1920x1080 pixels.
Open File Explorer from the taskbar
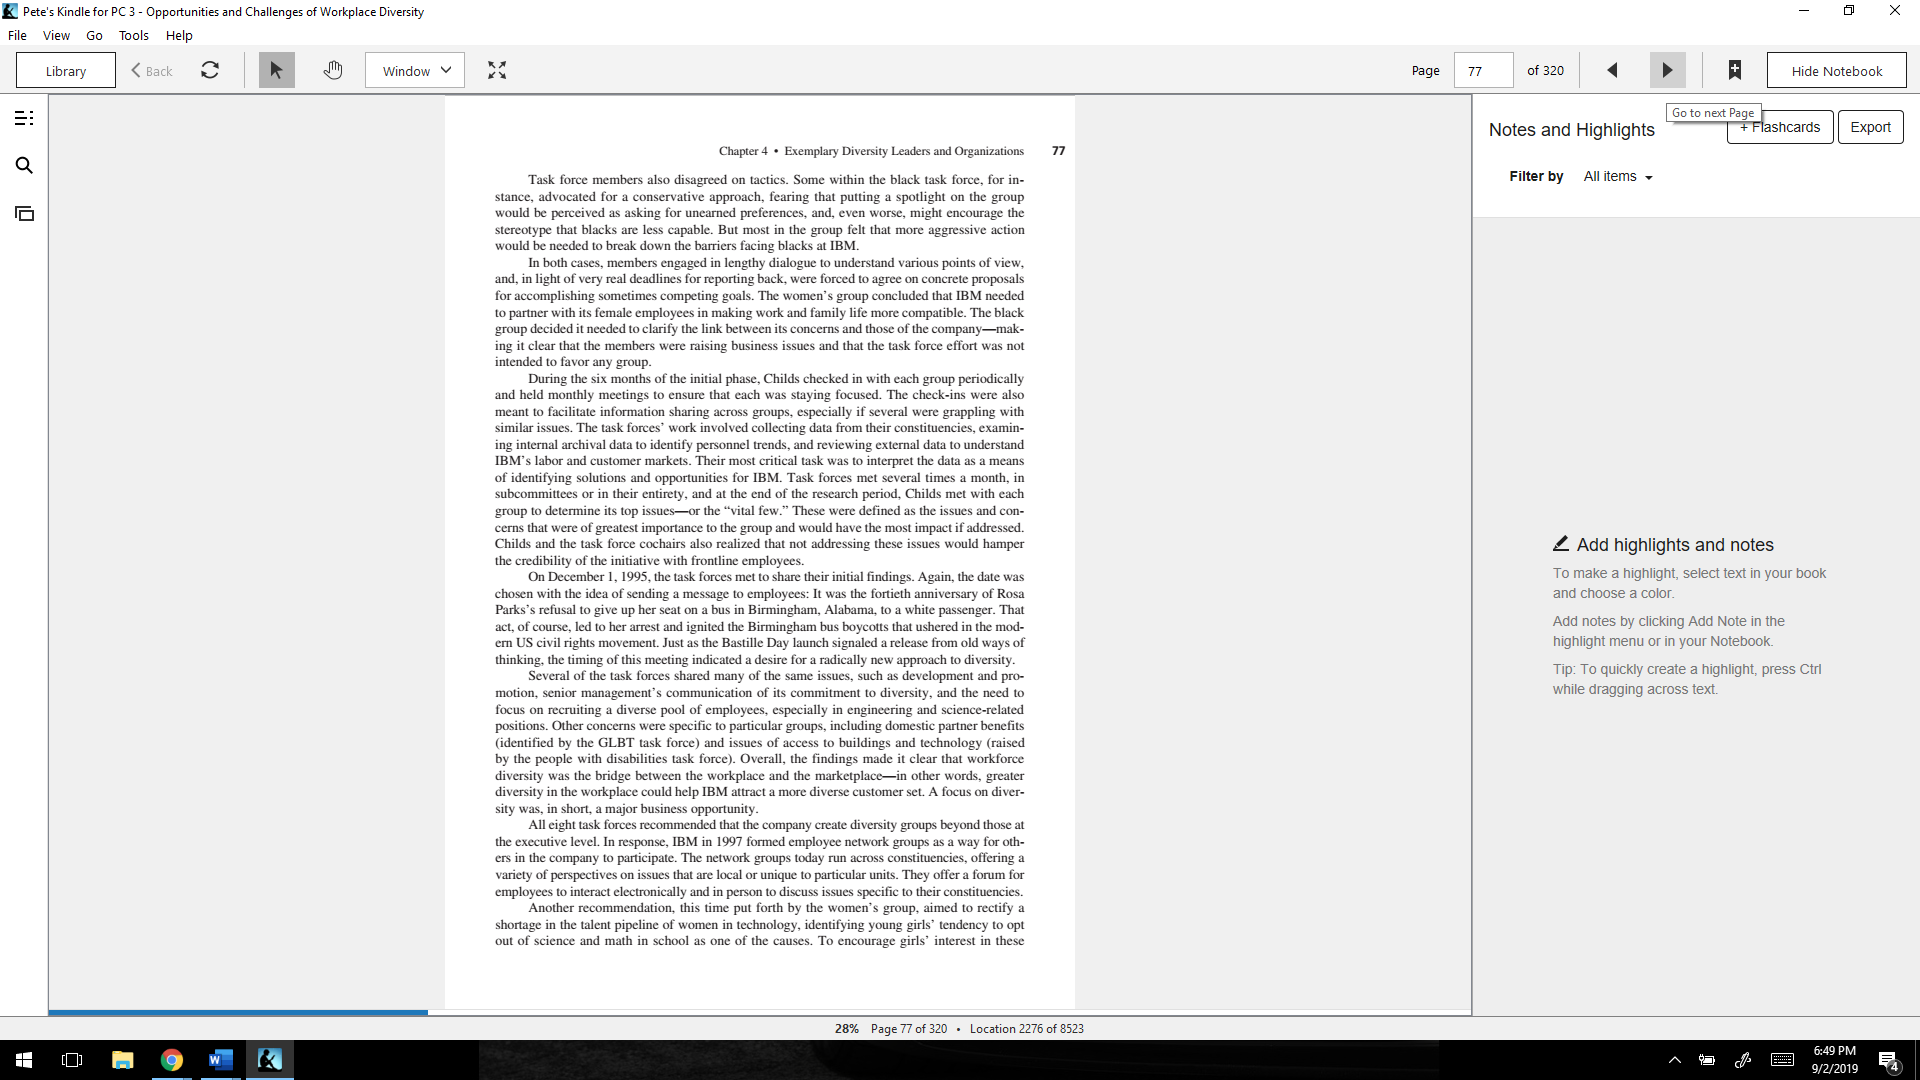point(123,1060)
